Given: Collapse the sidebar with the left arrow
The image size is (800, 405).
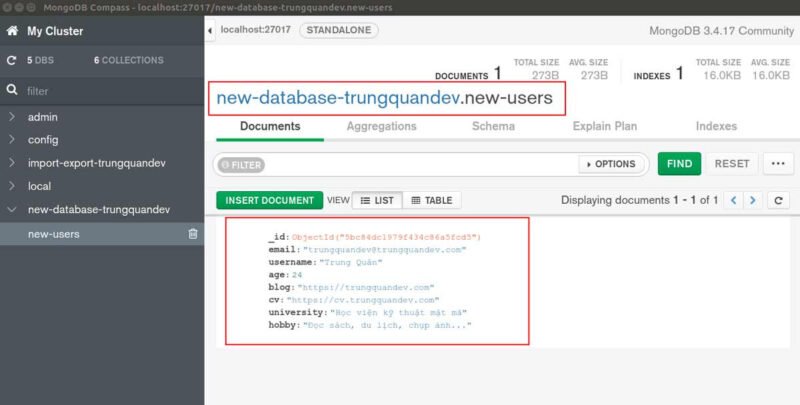Looking at the screenshot, I should point(210,31).
